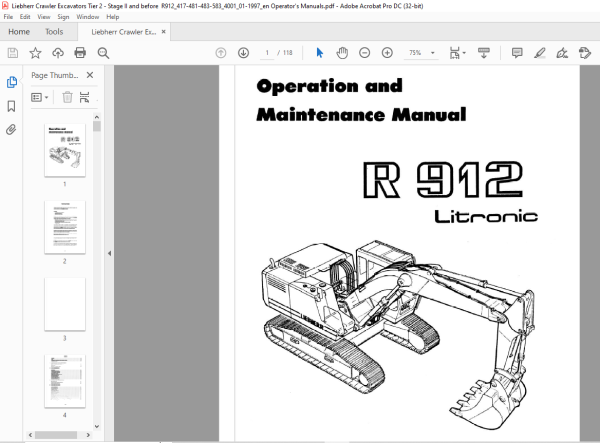Click the thumbnail horizontal scrollbar handle
The width and height of the screenshot is (600, 443).
(56, 435)
